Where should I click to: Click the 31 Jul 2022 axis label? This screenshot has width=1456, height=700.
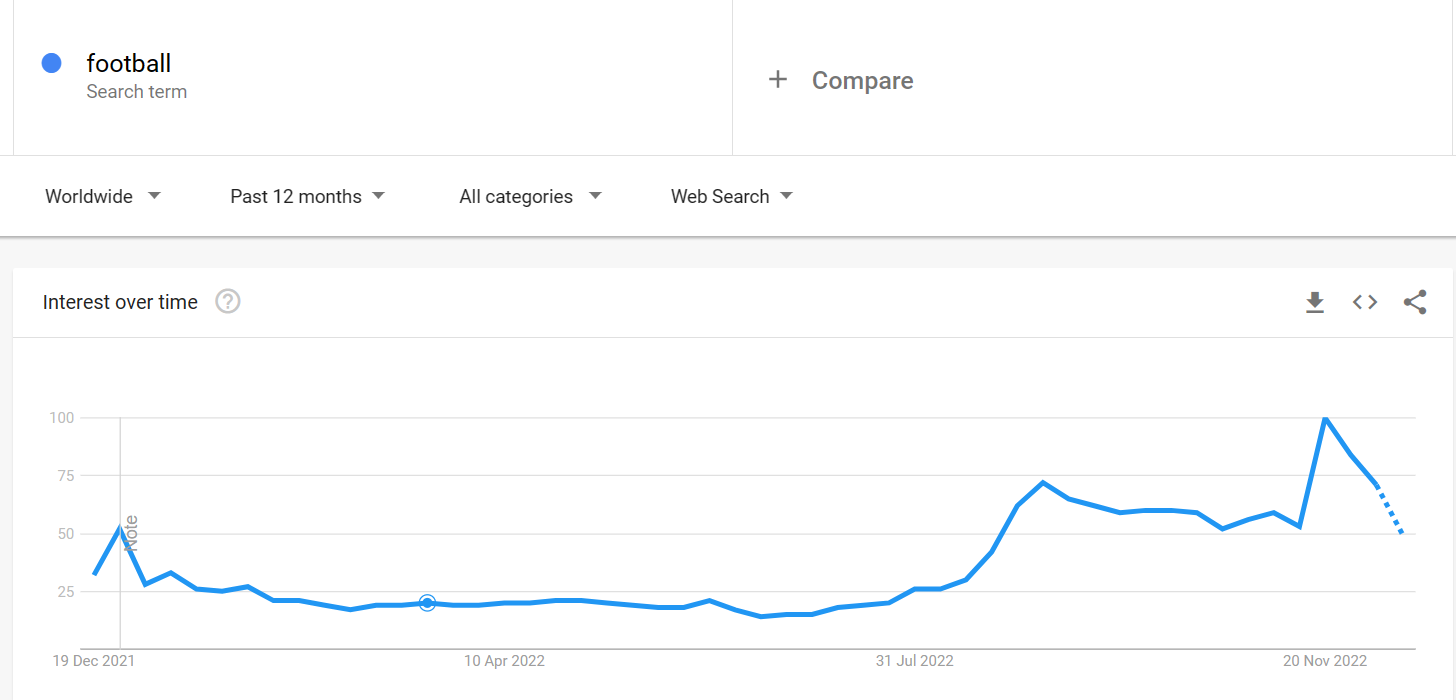(915, 661)
